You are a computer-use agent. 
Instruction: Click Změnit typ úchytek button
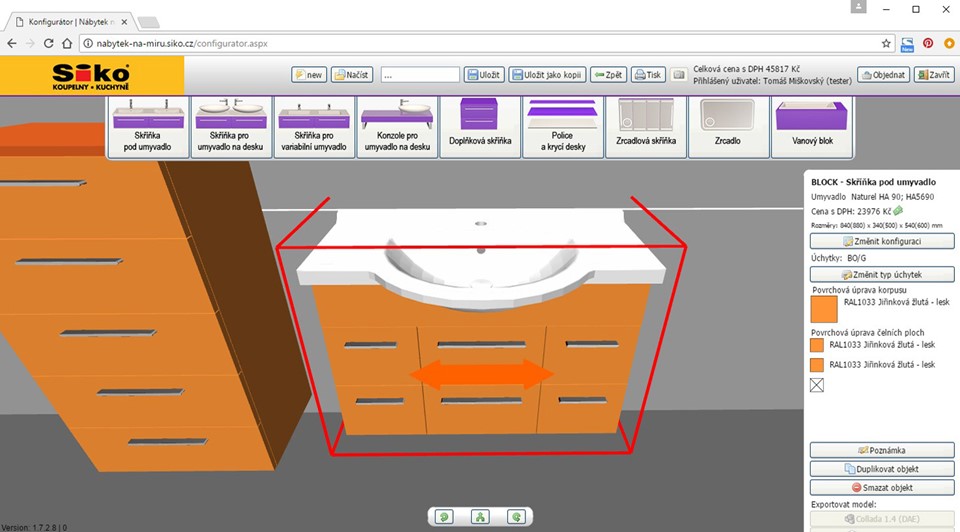[x=882, y=274]
